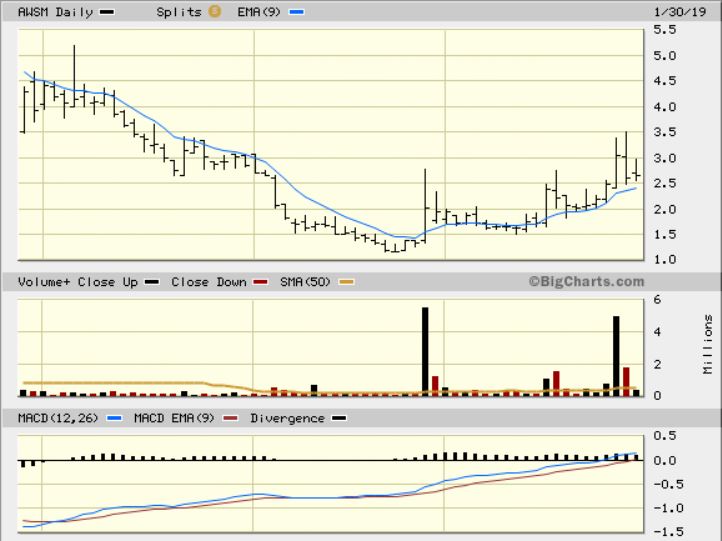The image size is (722, 541).
Task: Click the second-tallest black volume bar on the right
Action: click(616, 355)
